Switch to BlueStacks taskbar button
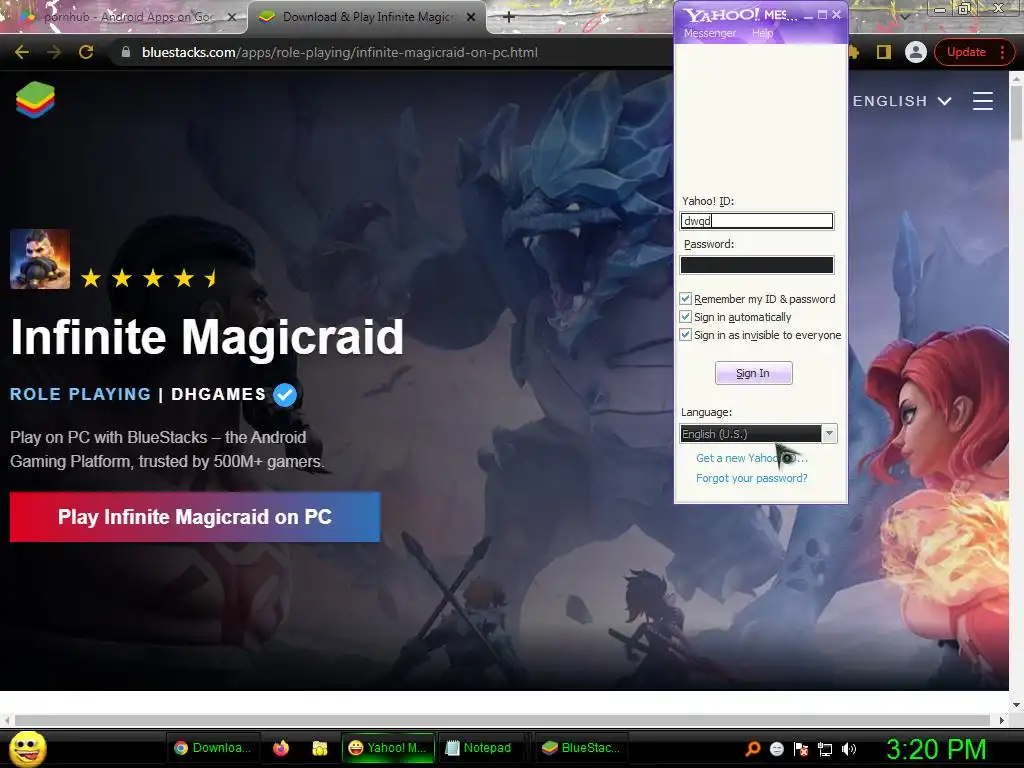Image resolution: width=1024 pixels, height=768 pixels. (x=581, y=748)
